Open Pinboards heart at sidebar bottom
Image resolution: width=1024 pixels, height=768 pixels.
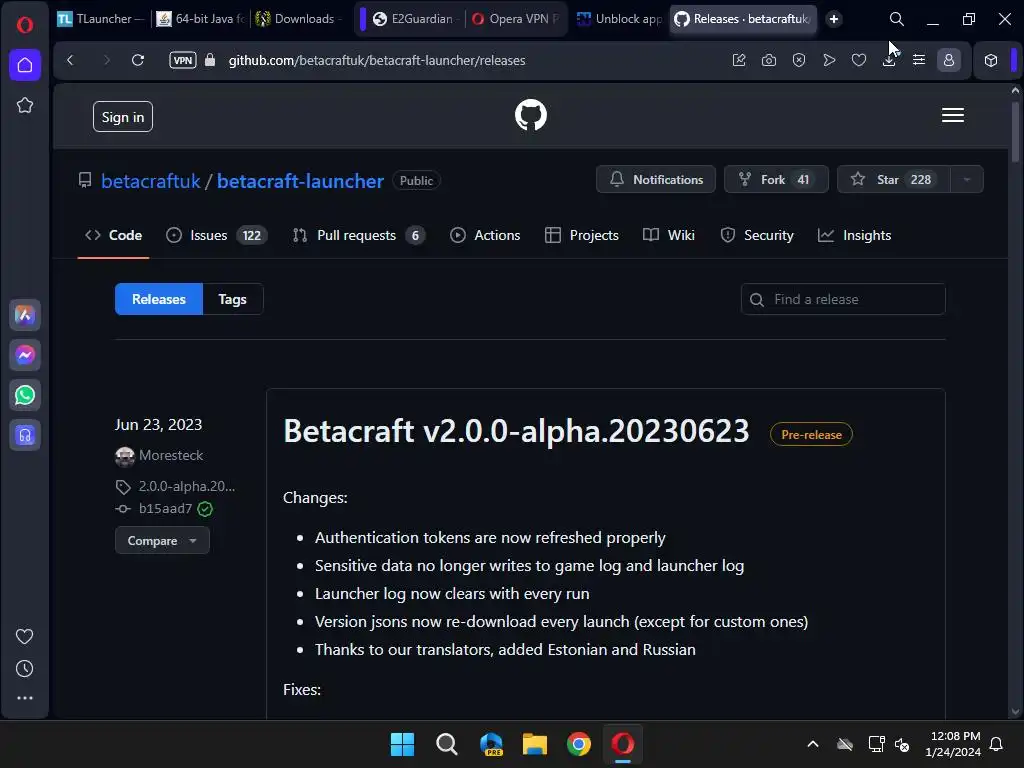click(25, 636)
